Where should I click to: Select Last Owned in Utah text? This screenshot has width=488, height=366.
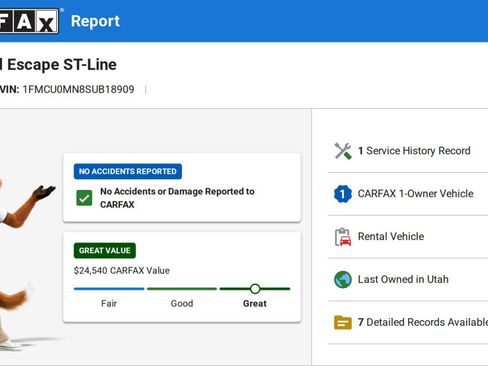403,279
